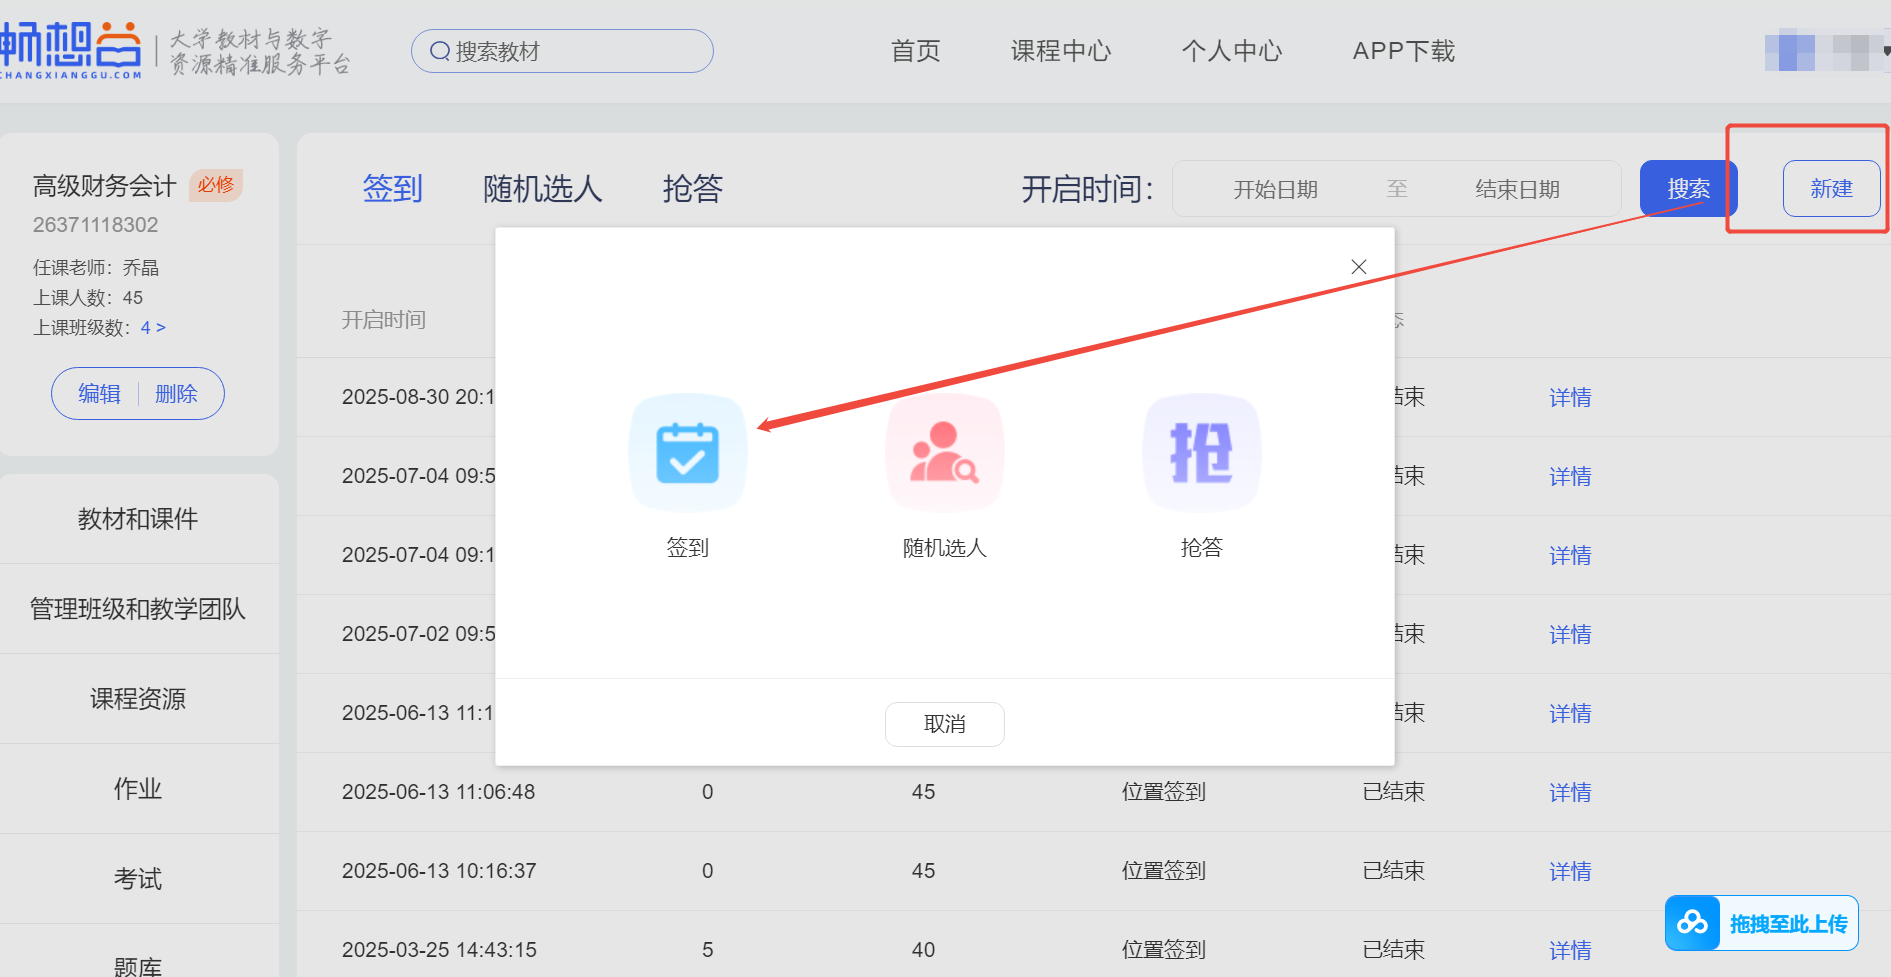Open the 结束日期 end date picker
Viewport: 1891px width, 977px height.
point(1517,189)
